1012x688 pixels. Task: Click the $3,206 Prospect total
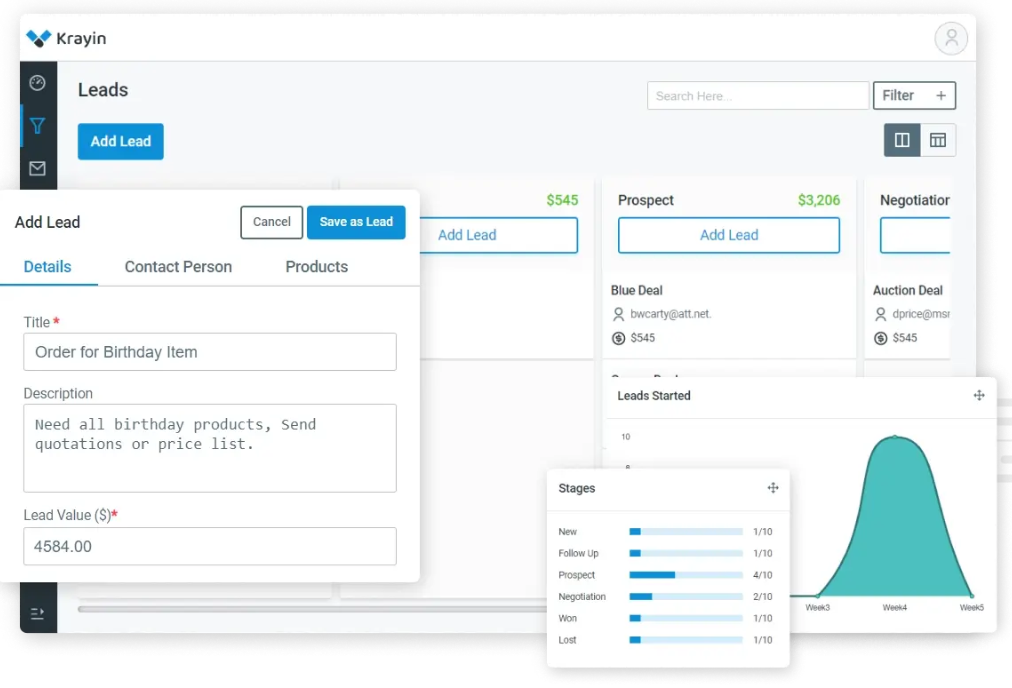point(818,200)
